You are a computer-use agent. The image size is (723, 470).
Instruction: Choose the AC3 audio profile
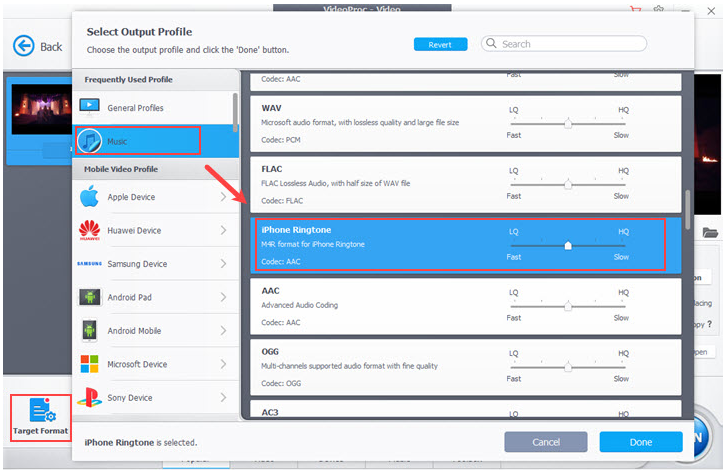[x=466, y=409]
